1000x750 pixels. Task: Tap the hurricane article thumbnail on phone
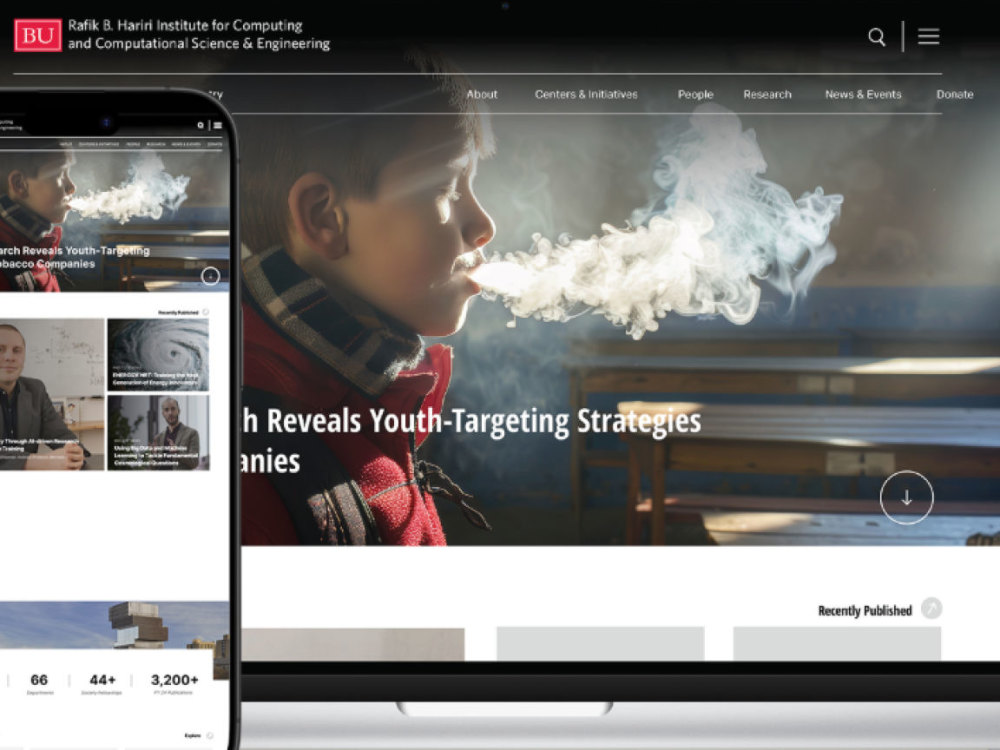coord(158,355)
